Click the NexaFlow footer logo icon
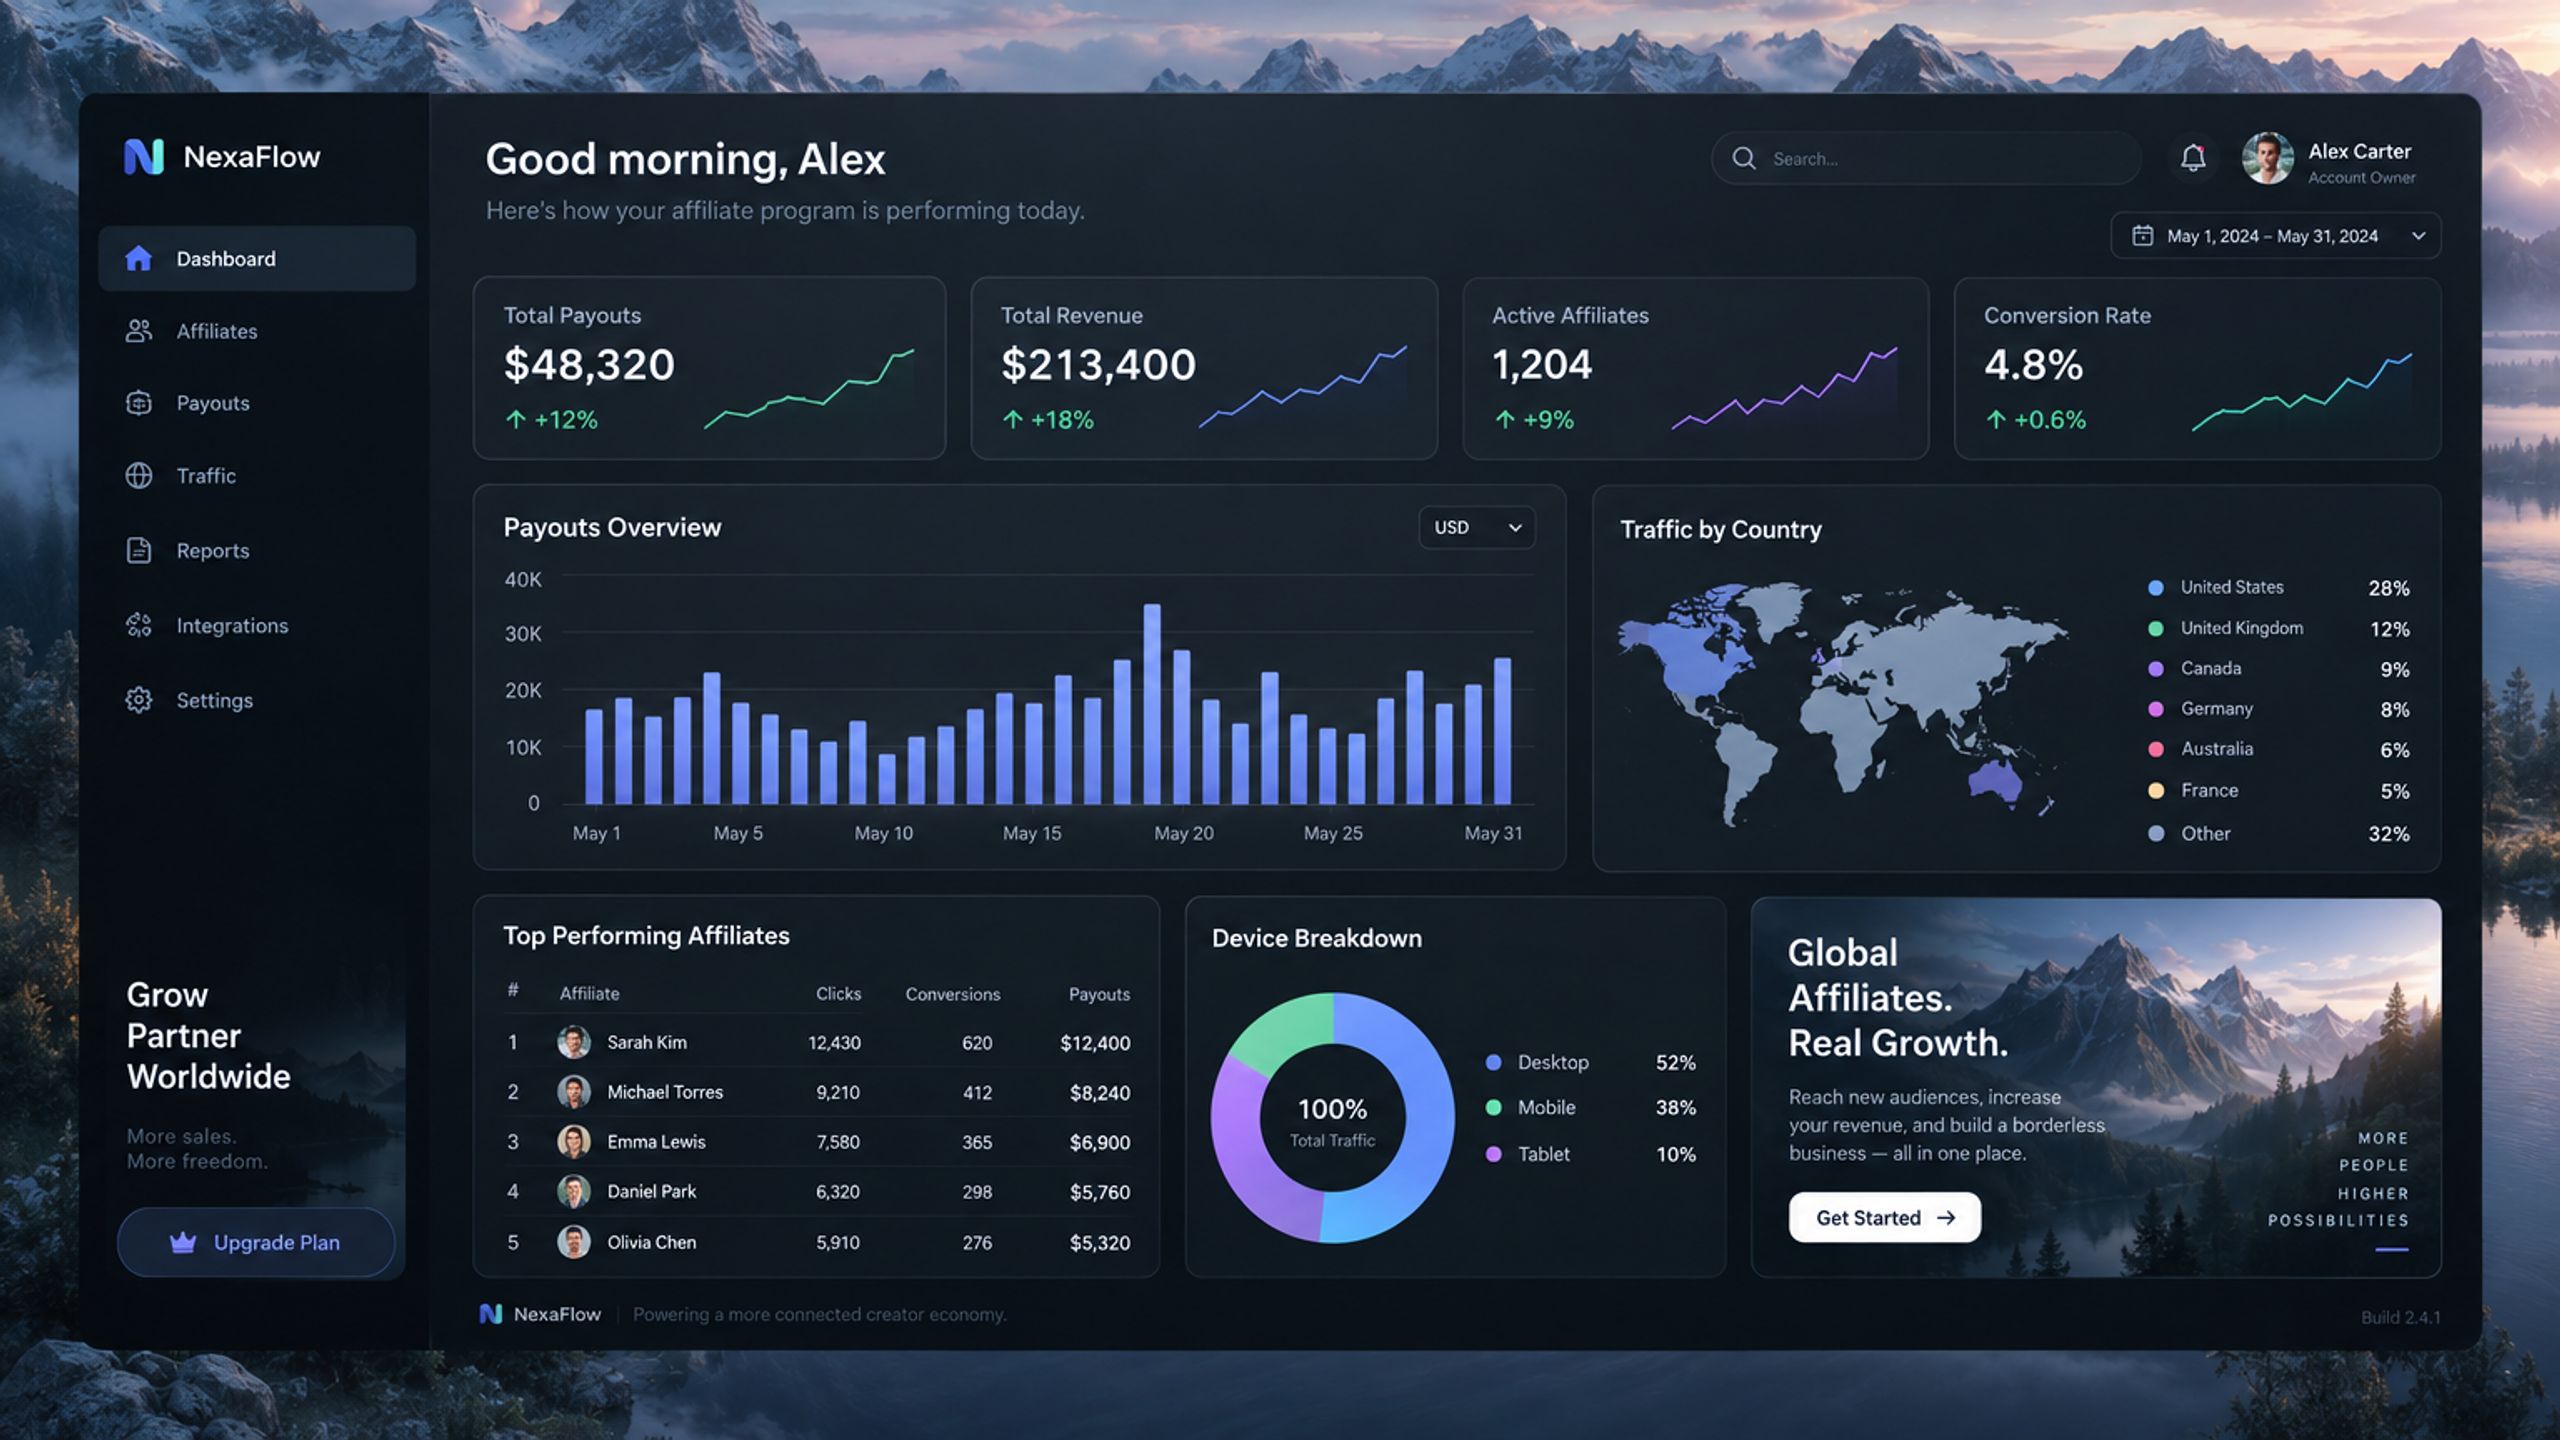The height and width of the screenshot is (1440, 2560). (490, 1314)
